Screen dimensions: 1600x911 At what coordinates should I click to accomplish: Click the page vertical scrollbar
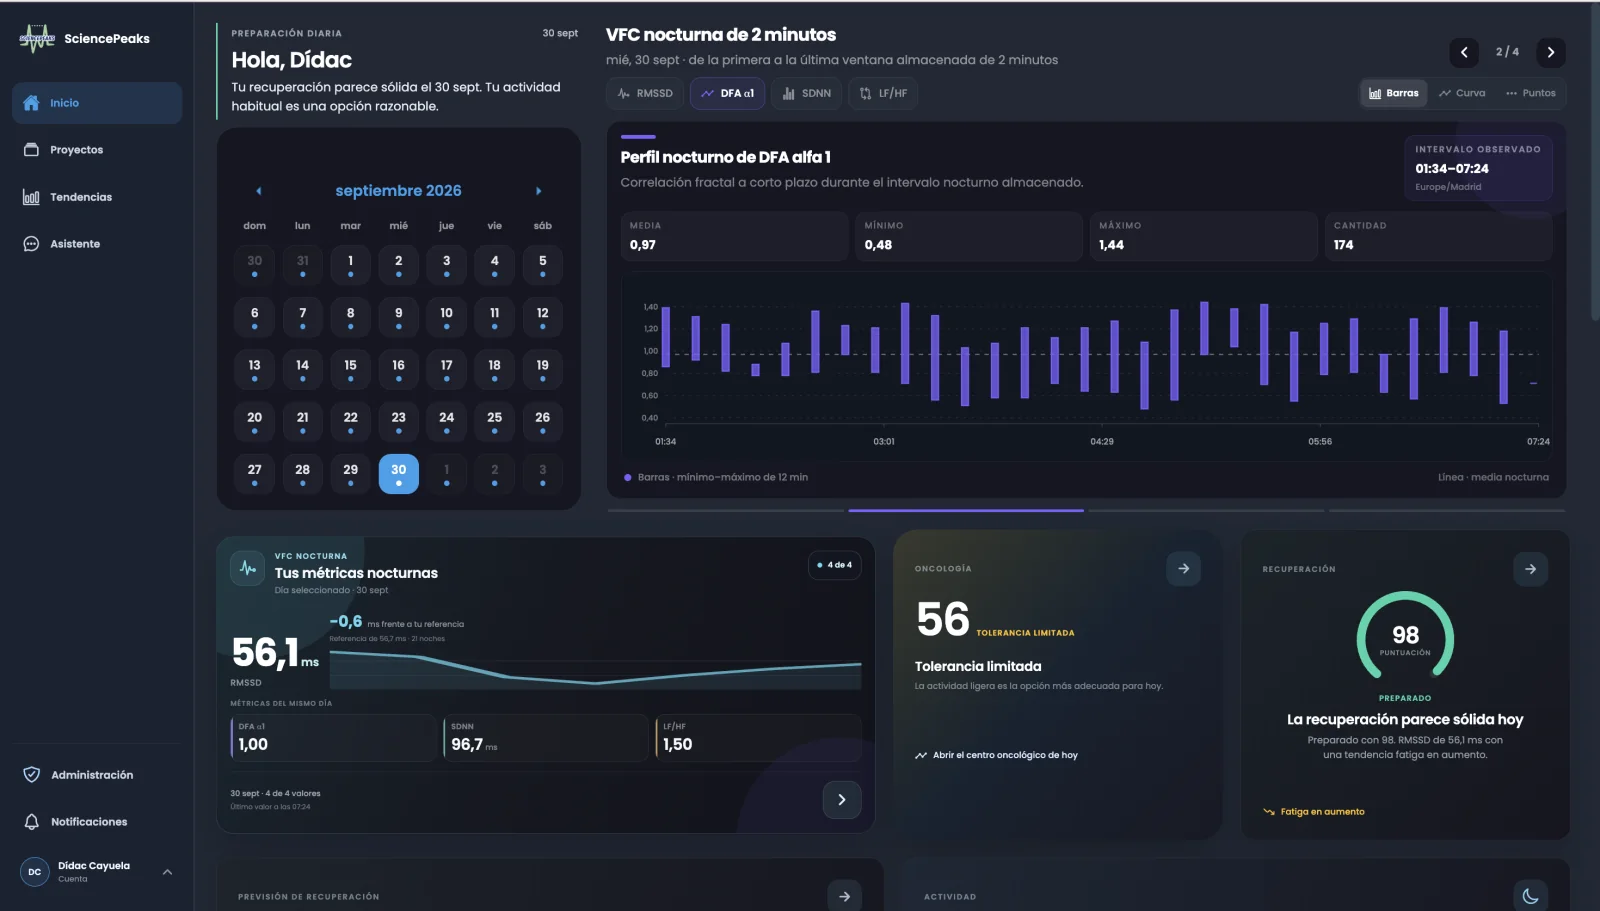click(x=1595, y=160)
